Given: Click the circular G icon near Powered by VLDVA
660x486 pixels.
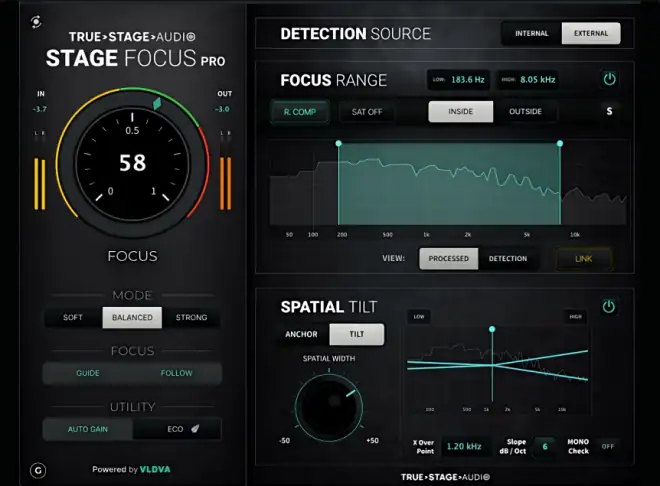Looking at the screenshot, I should point(38,470).
